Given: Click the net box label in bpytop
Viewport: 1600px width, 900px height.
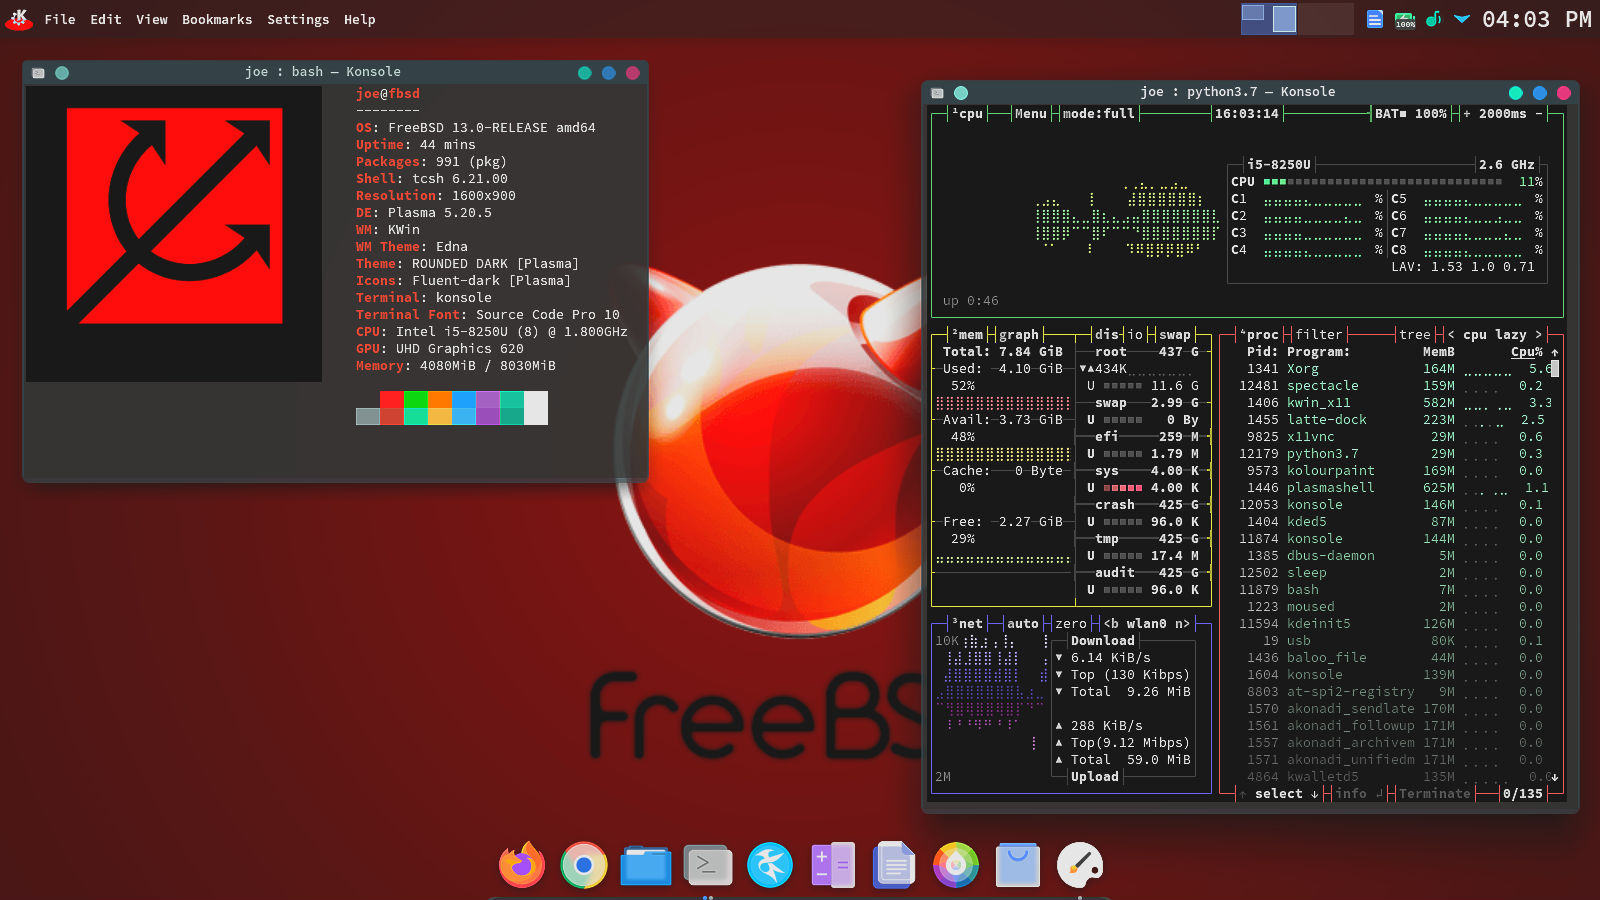Looking at the screenshot, I should pos(967,624).
